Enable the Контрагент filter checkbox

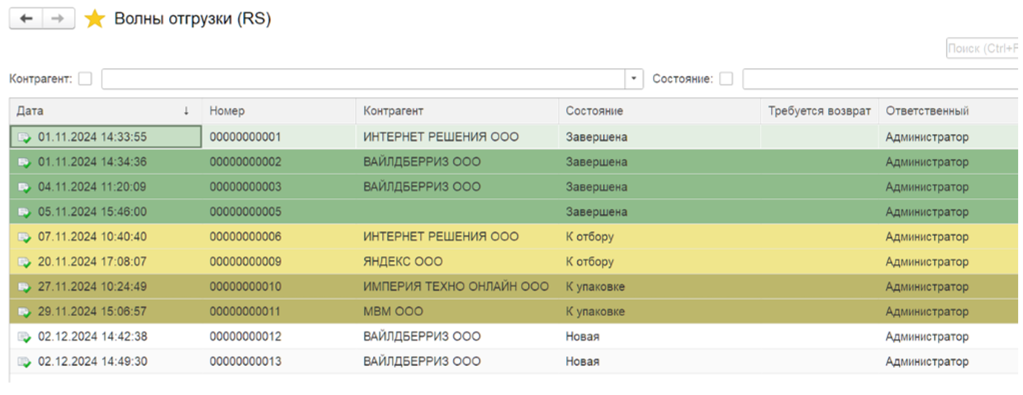(85, 79)
